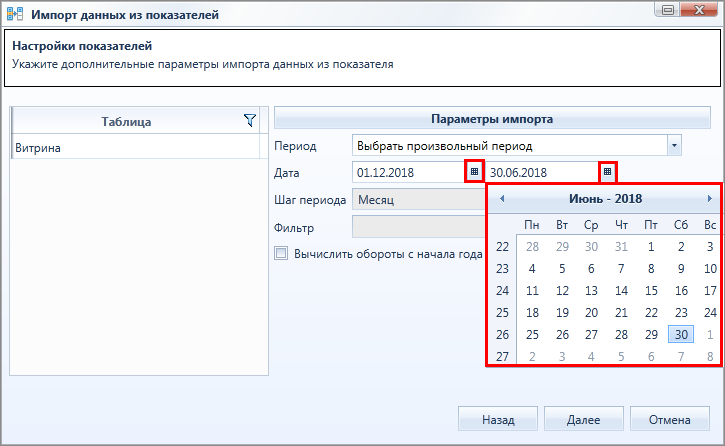The height and width of the screenshot is (446, 725).
Task: Go to previous month in calendar
Action: 502,199
